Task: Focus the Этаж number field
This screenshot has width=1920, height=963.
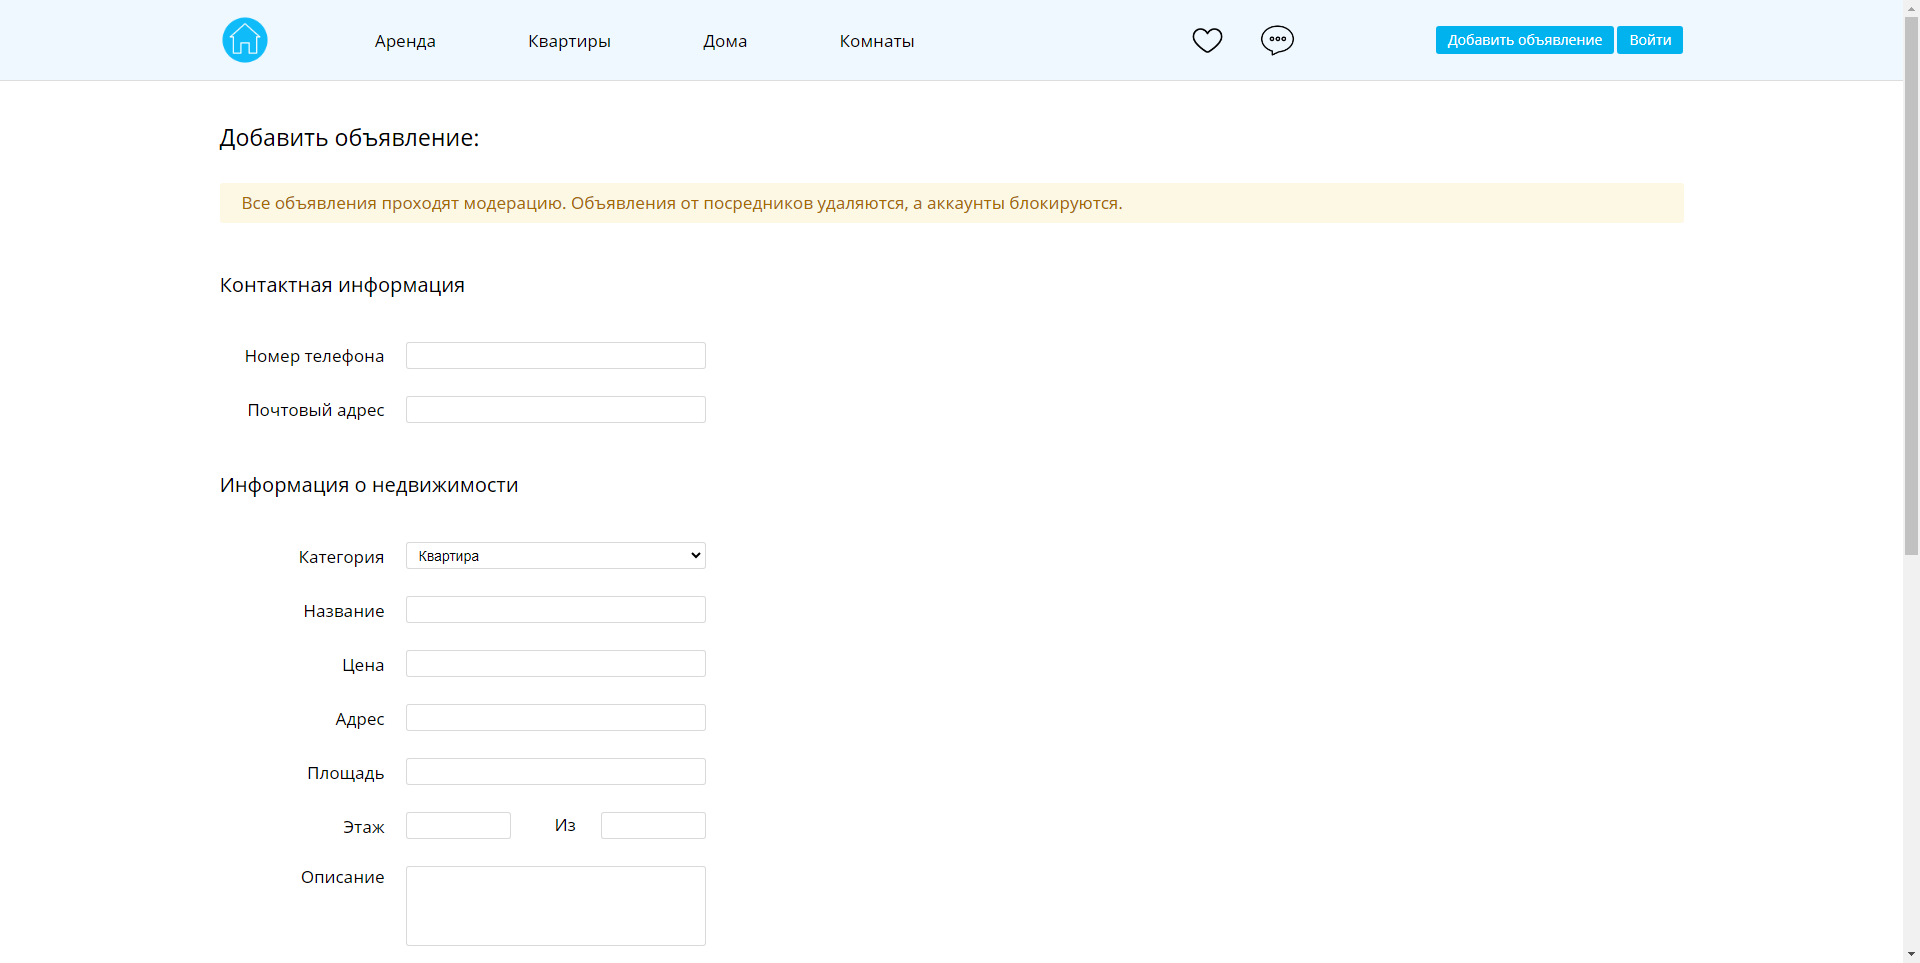Action: [x=458, y=826]
